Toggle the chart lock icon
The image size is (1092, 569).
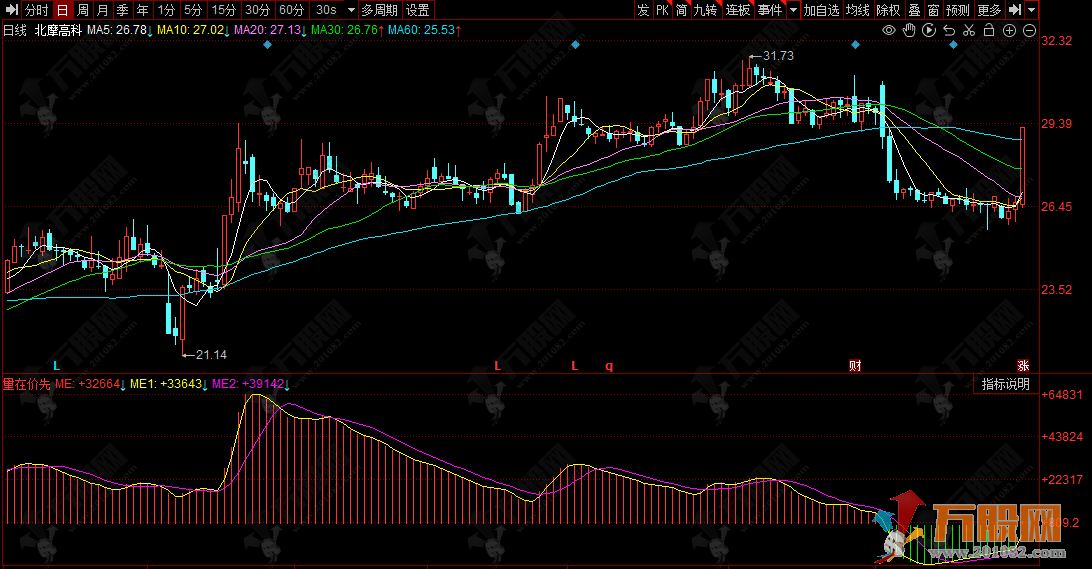click(x=989, y=31)
